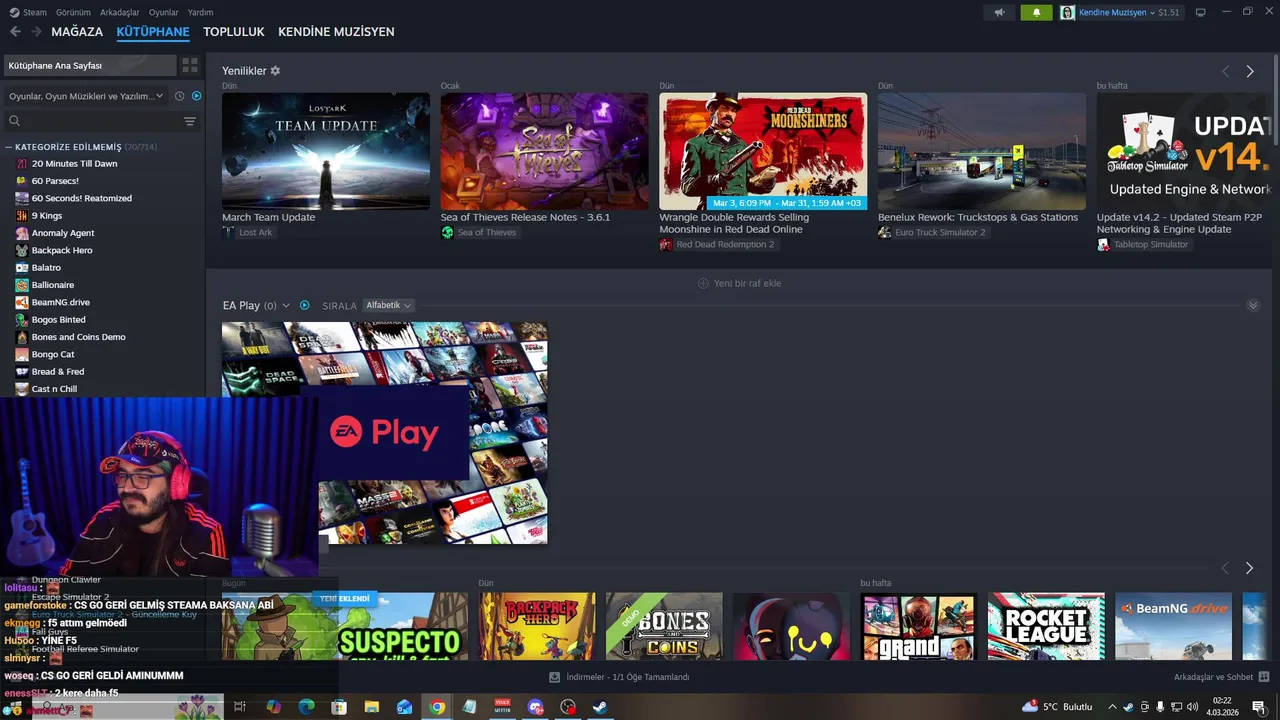Select BeamNG.drive in sidebar list

tap(60, 302)
